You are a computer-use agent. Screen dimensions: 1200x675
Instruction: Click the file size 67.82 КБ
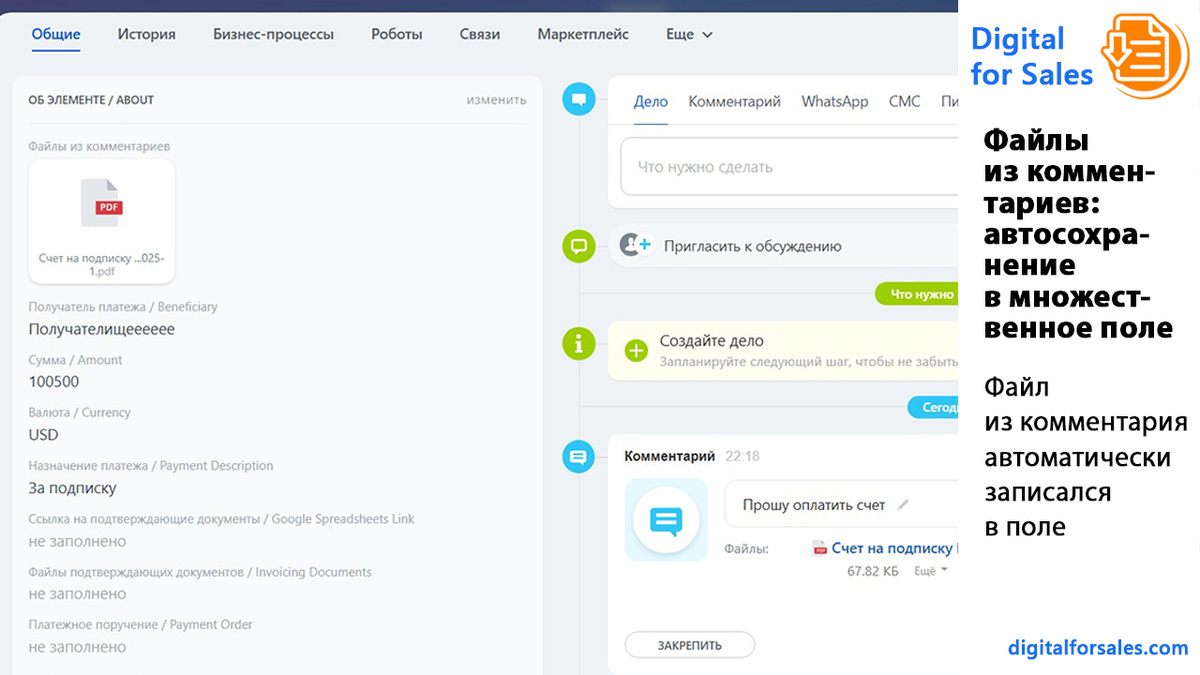pyautogui.click(x=873, y=571)
